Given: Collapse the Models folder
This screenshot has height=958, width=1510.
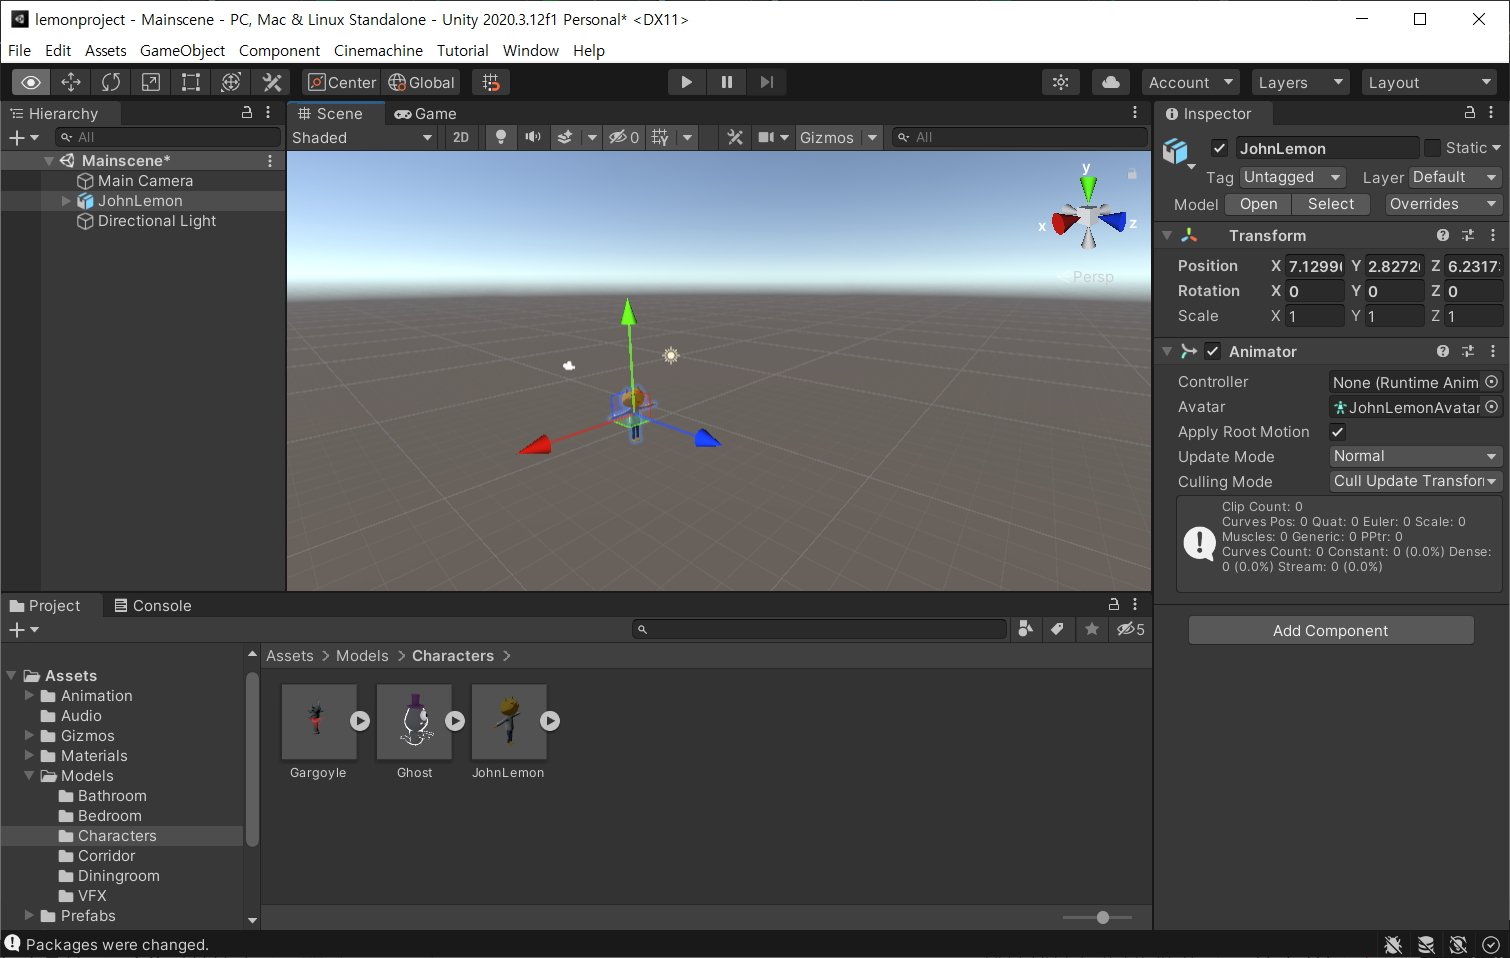Looking at the screenshot, I should 29,776.
